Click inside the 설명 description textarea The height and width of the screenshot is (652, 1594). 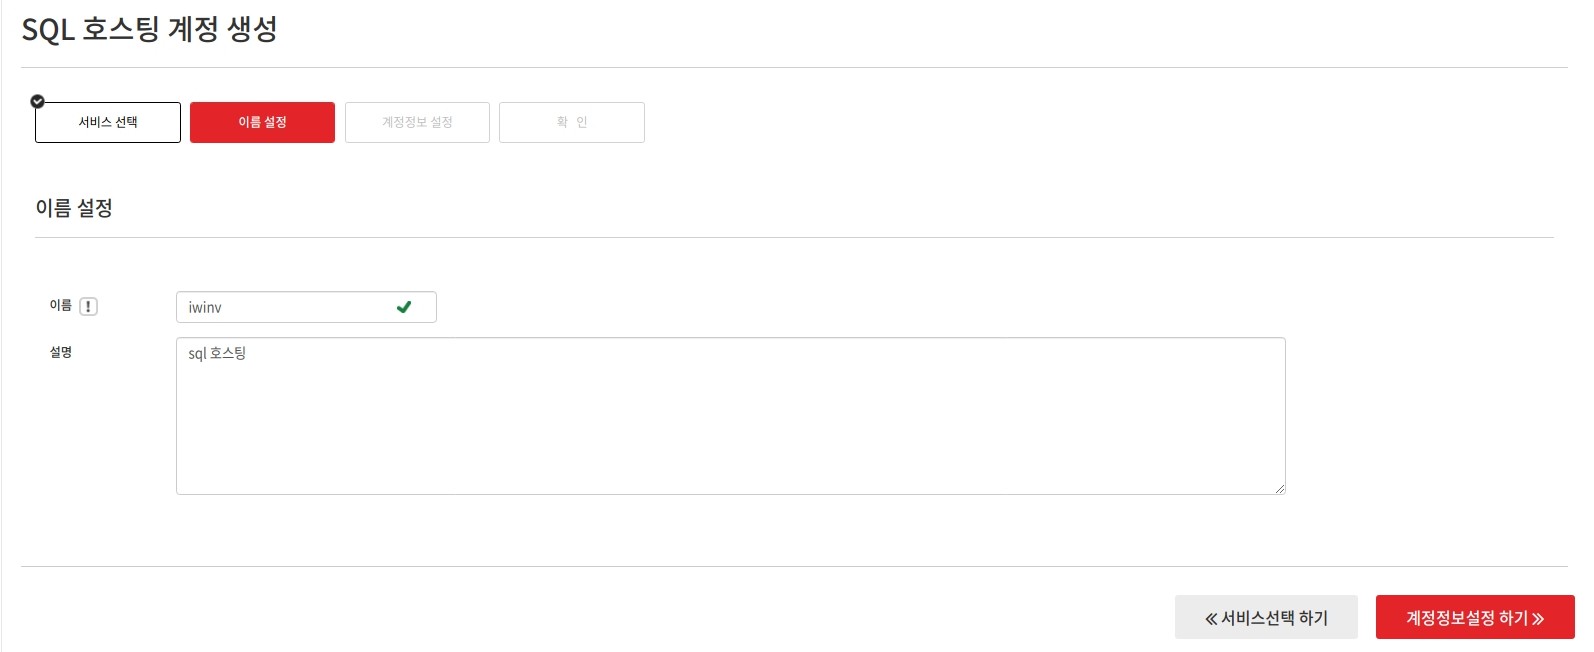731,416
